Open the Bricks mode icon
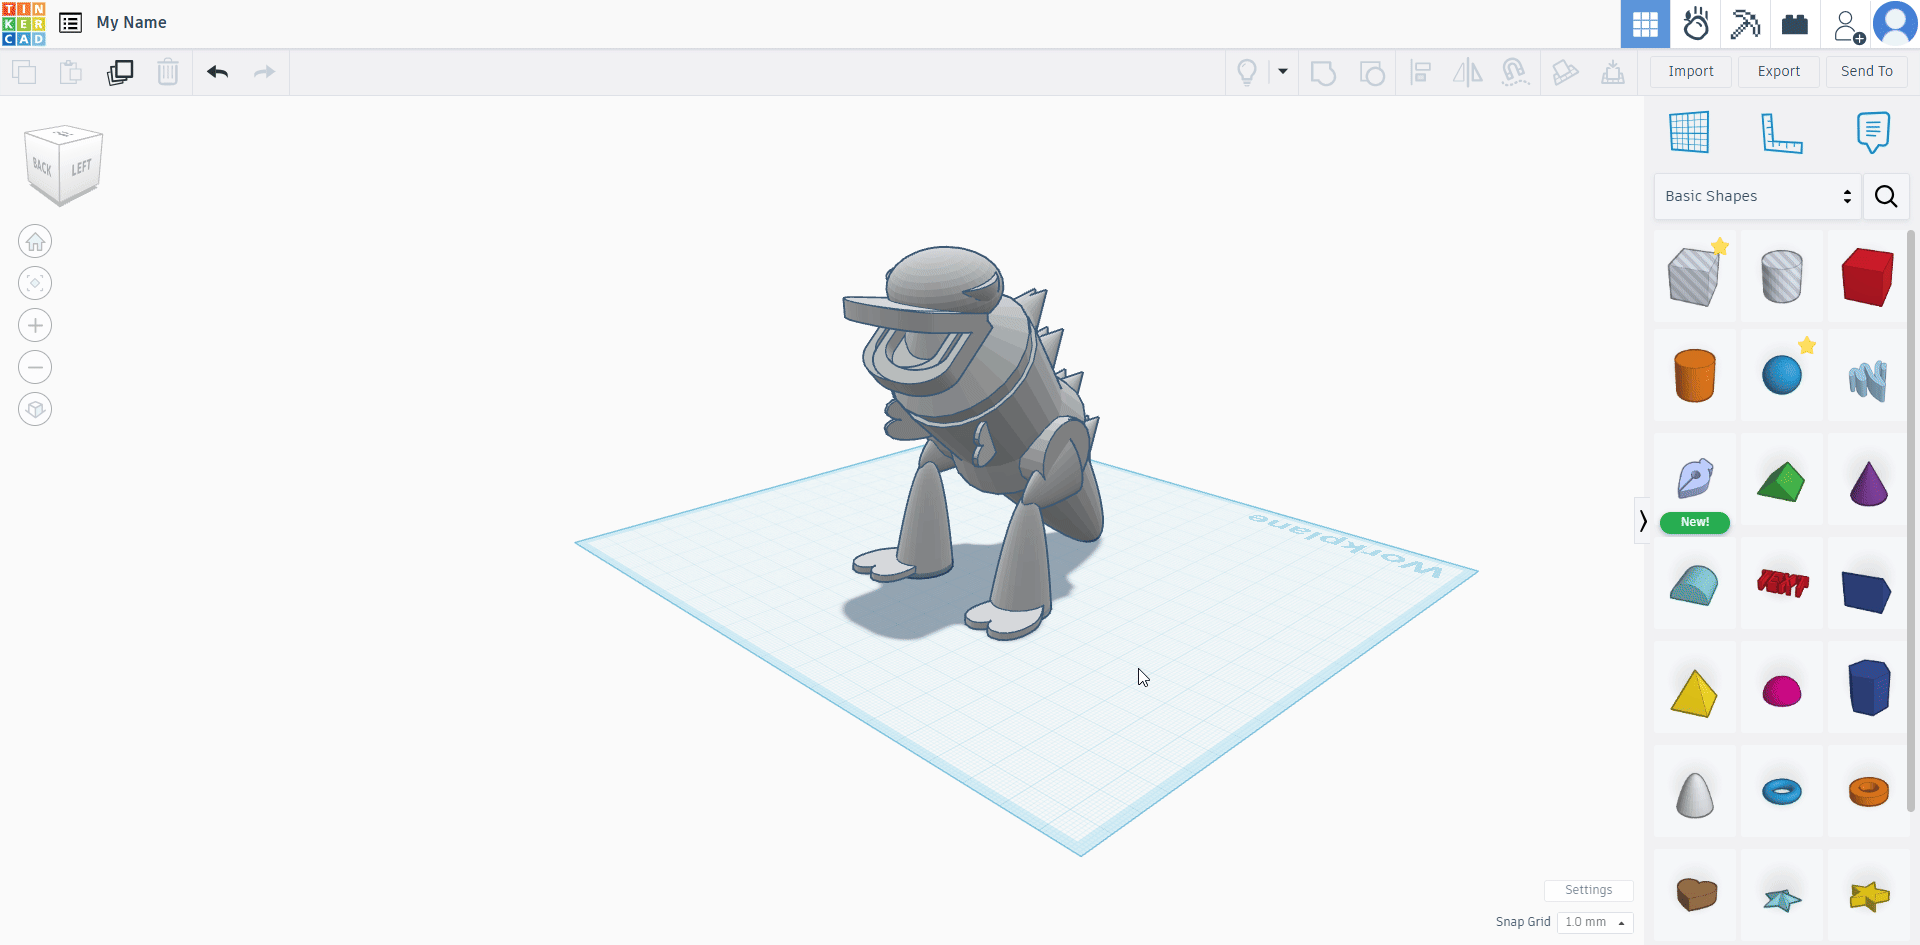Viewport: 1920px width, 945px height. [x=1795, y=24]
